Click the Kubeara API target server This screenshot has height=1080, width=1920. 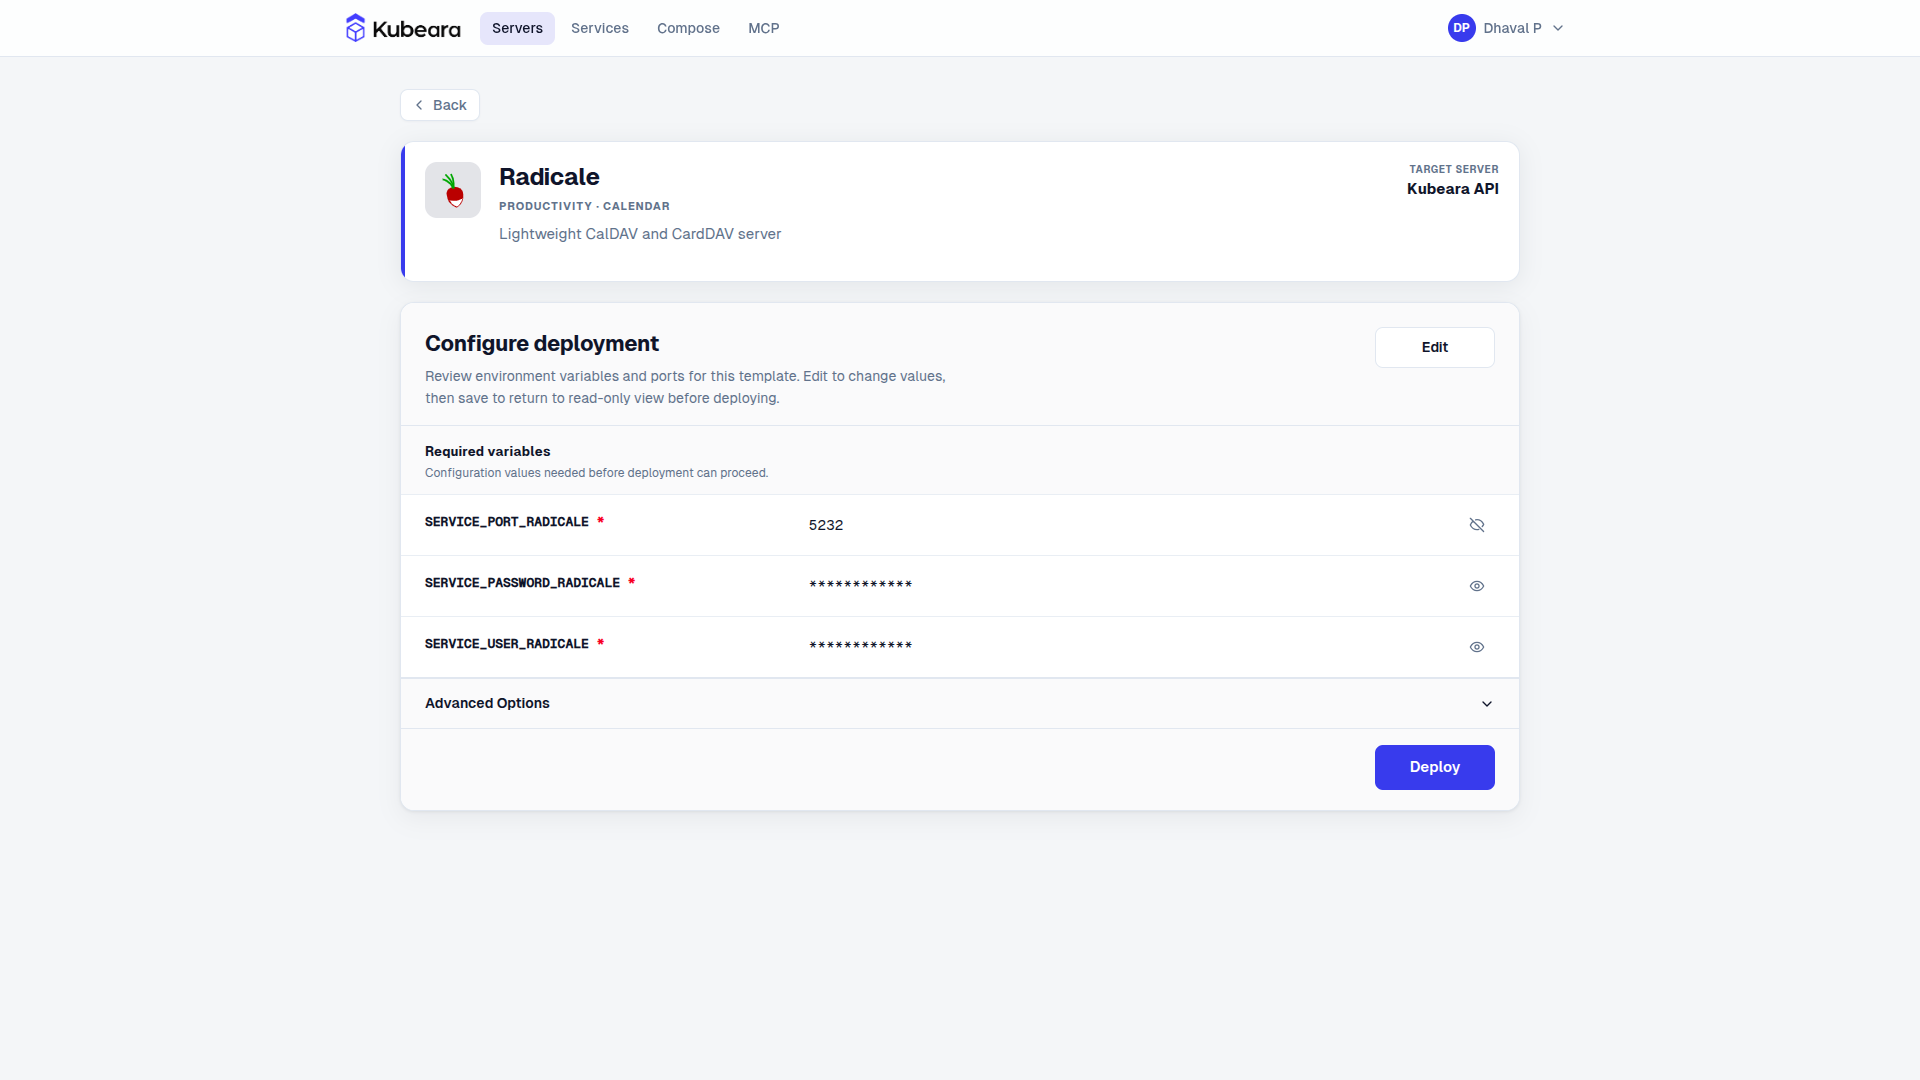pyautogui.click(x=1452, y=189)
